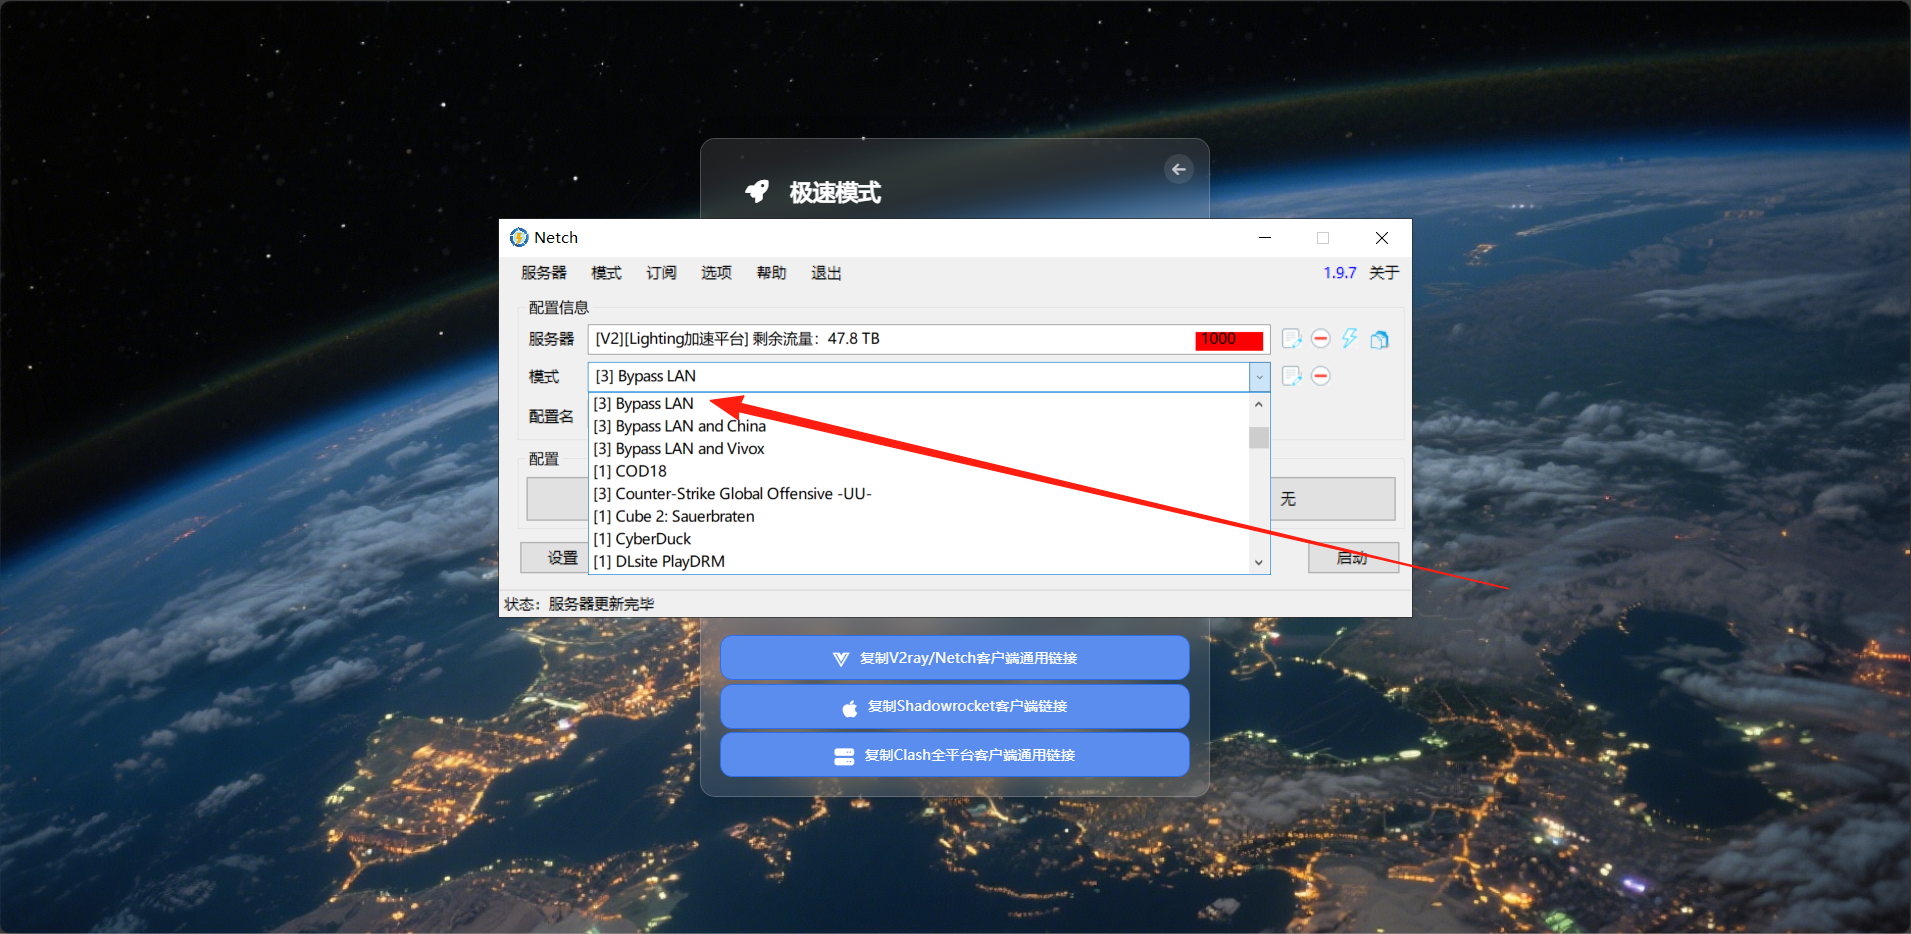Select "[1] DLsite PlayDRM" mode
The width and height of the screenshot is (1911, 934).
920,561
